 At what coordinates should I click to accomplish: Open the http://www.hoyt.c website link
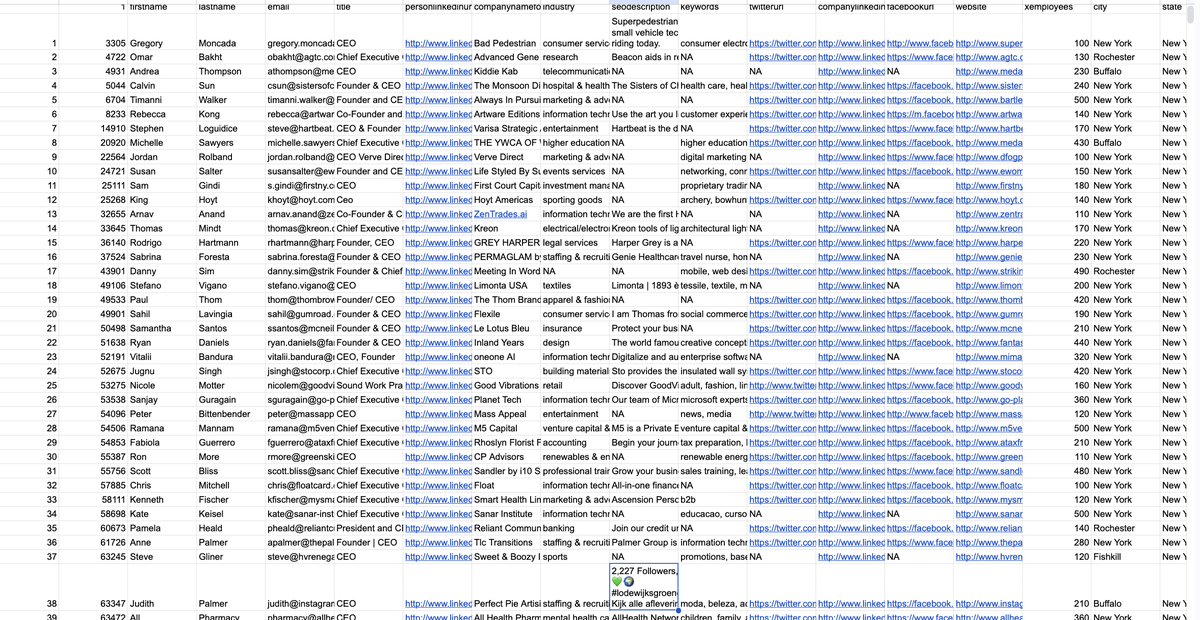point(988,200)
